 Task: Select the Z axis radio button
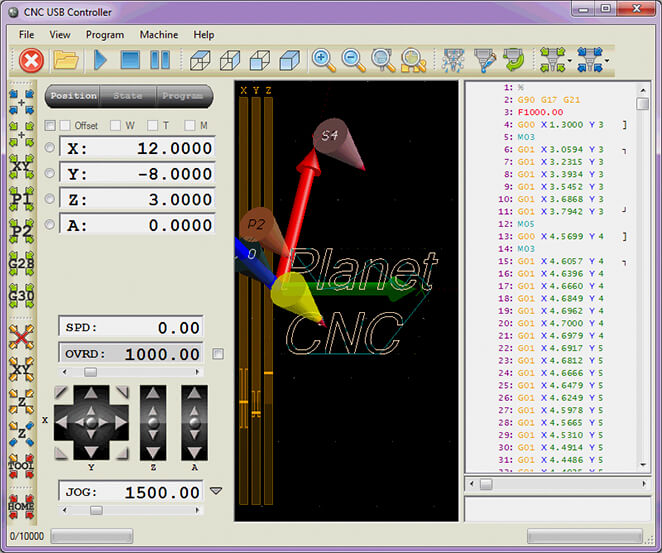click(x=49, y=199)
